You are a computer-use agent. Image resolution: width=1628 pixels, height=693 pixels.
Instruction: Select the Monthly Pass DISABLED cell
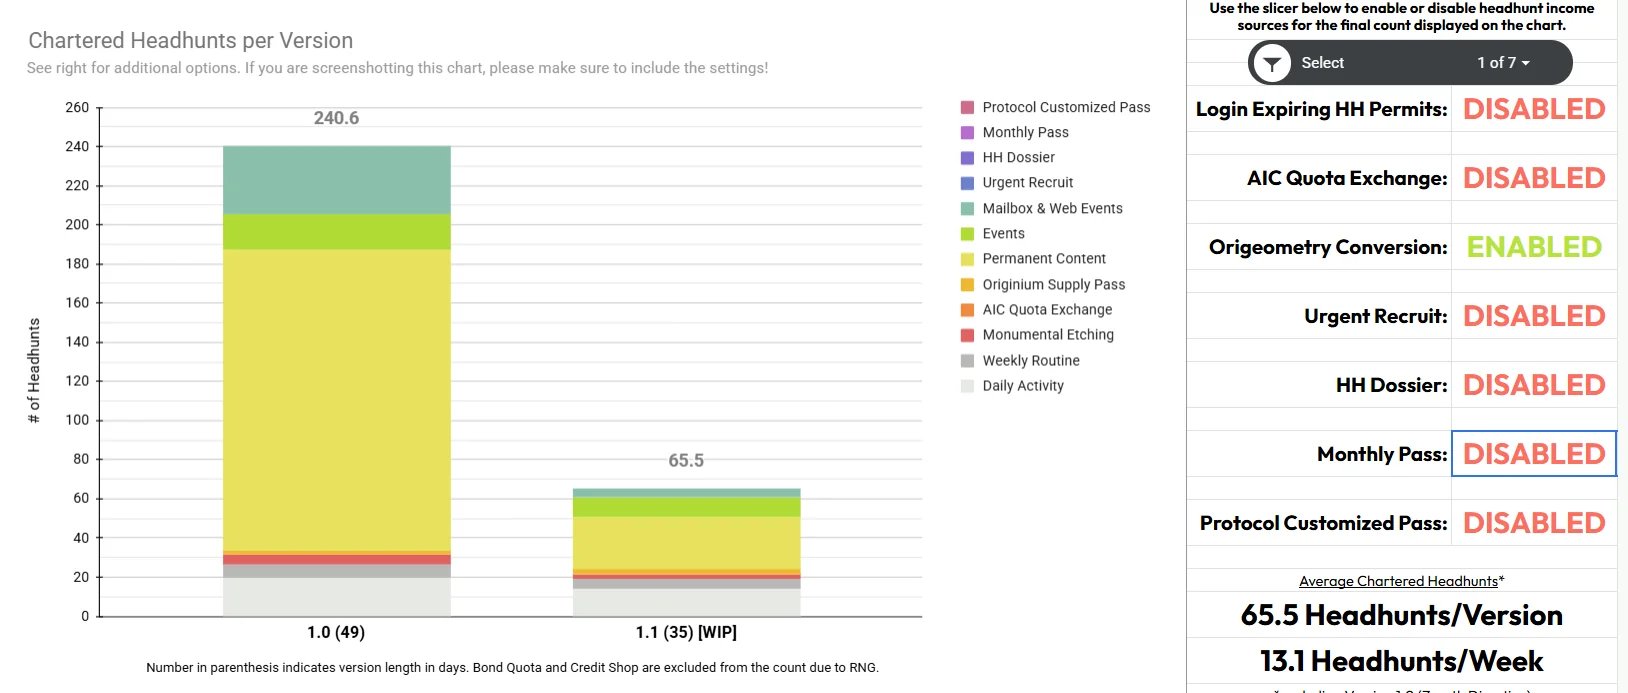(x=1534, y=454)
